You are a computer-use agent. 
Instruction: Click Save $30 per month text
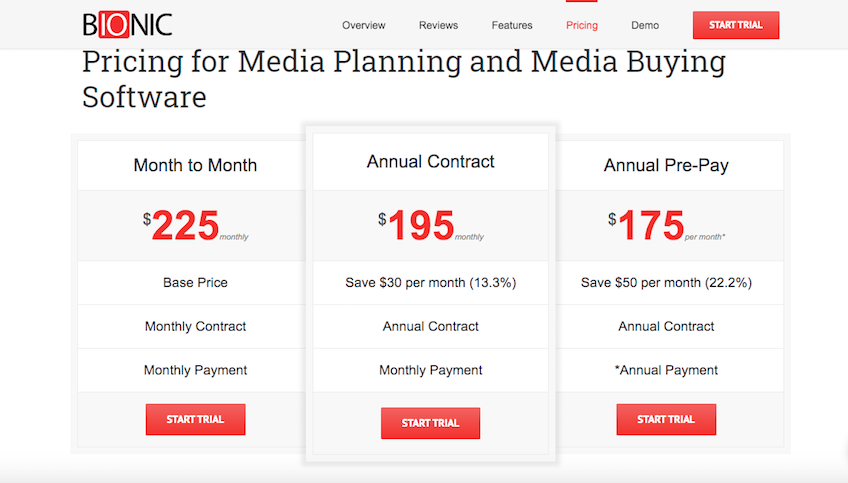pos(430,282)
